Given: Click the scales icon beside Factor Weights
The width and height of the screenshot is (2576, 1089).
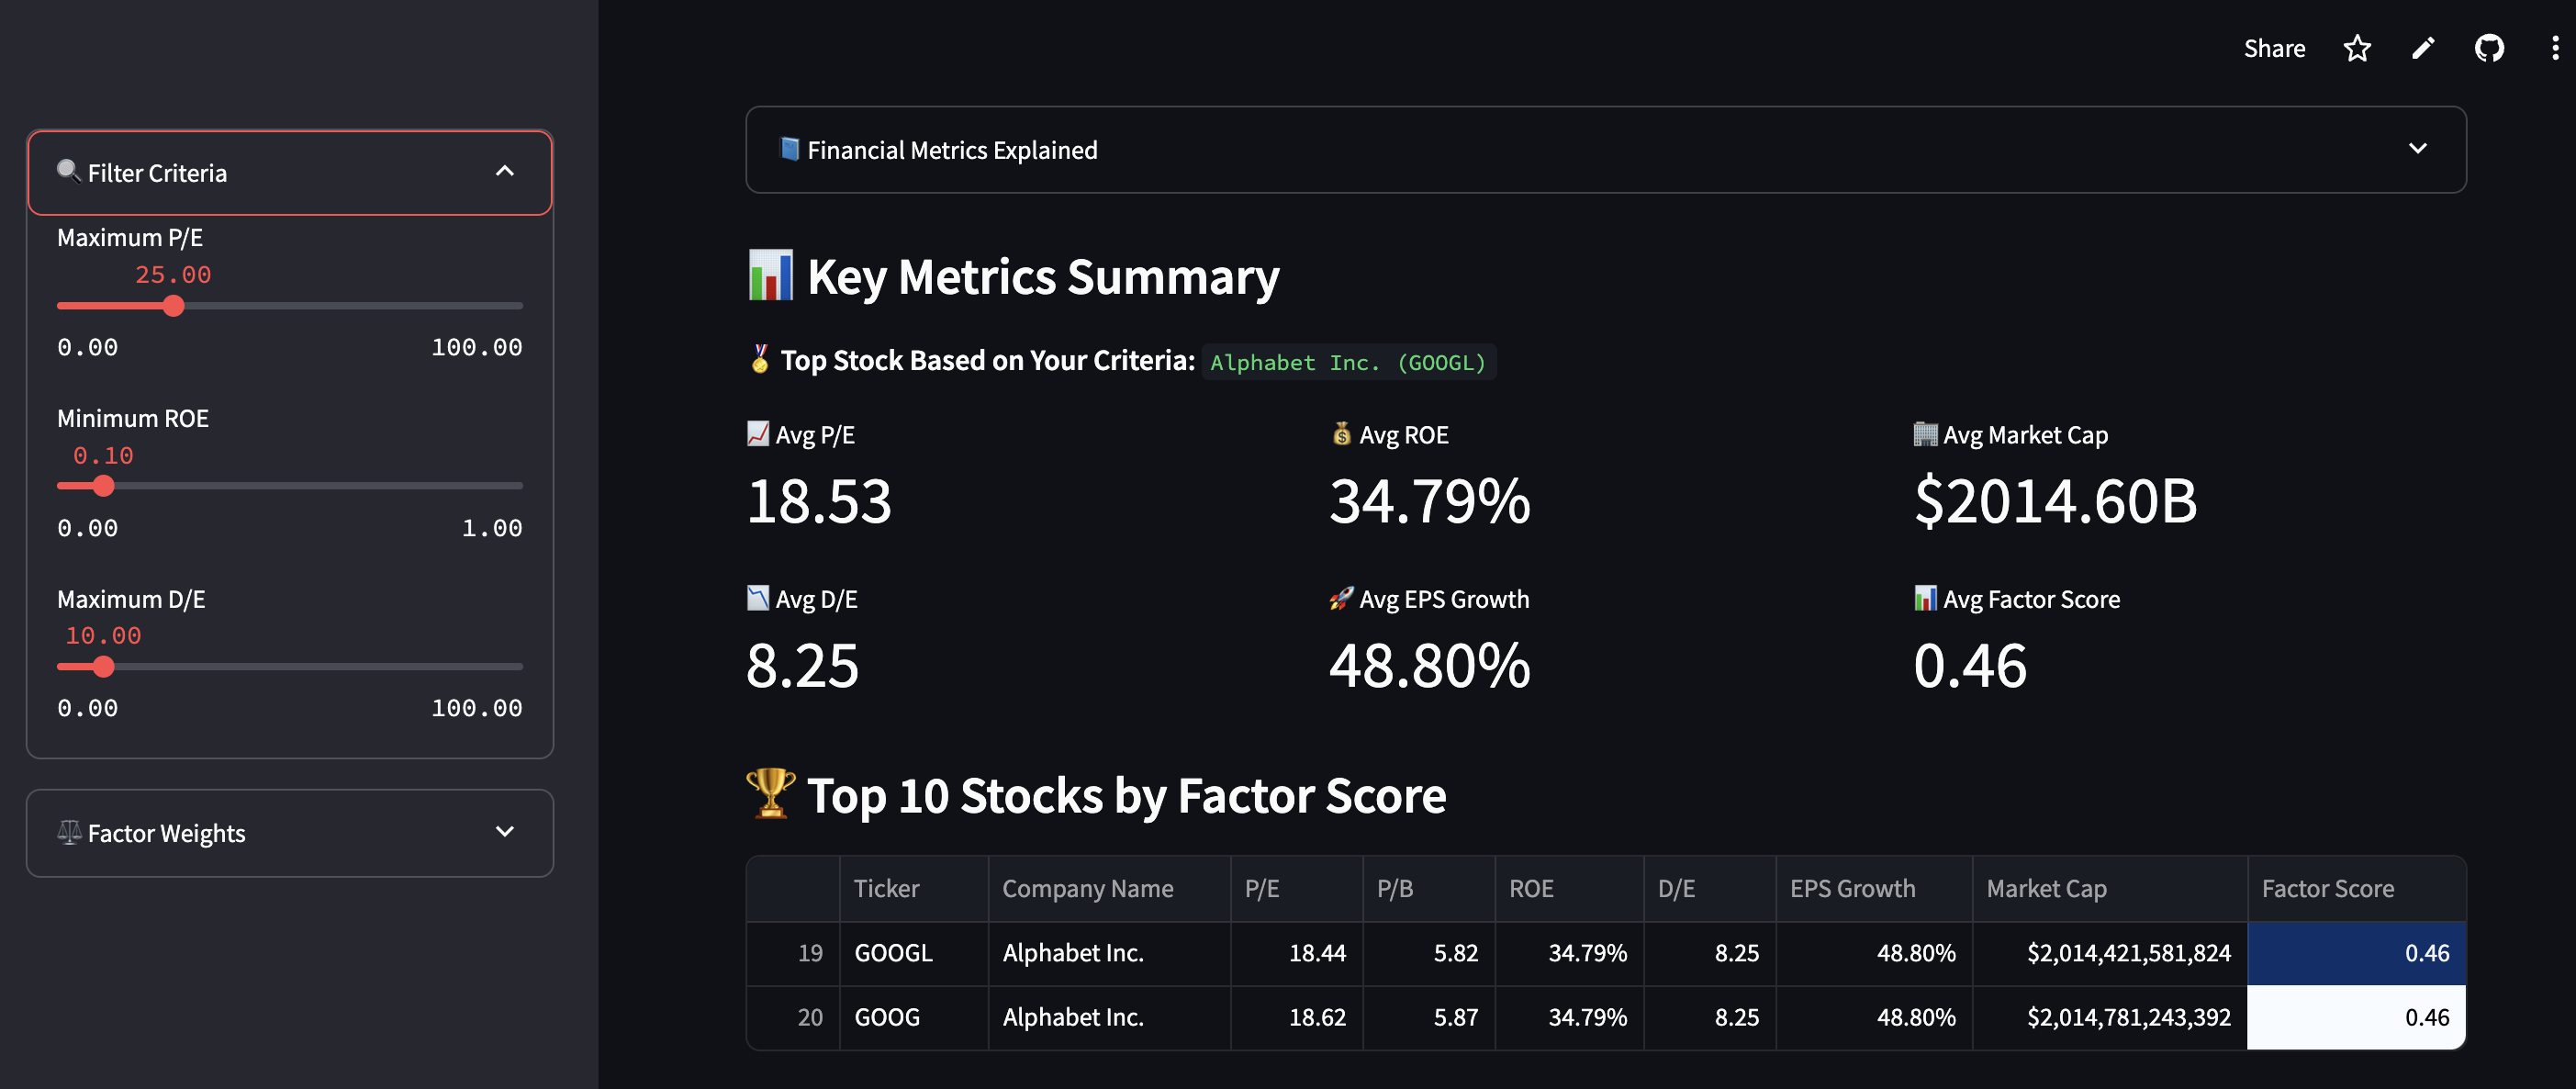Looking at the screenshot, I should [x=69, y=832].
